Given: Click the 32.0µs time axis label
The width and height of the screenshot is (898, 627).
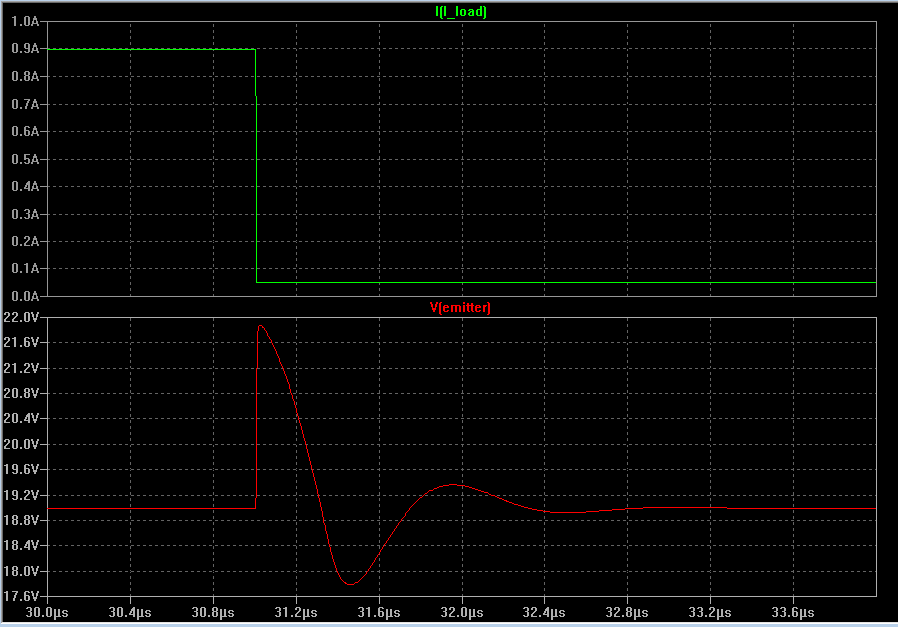Looking at the screenshot, I should coord(462,613).
